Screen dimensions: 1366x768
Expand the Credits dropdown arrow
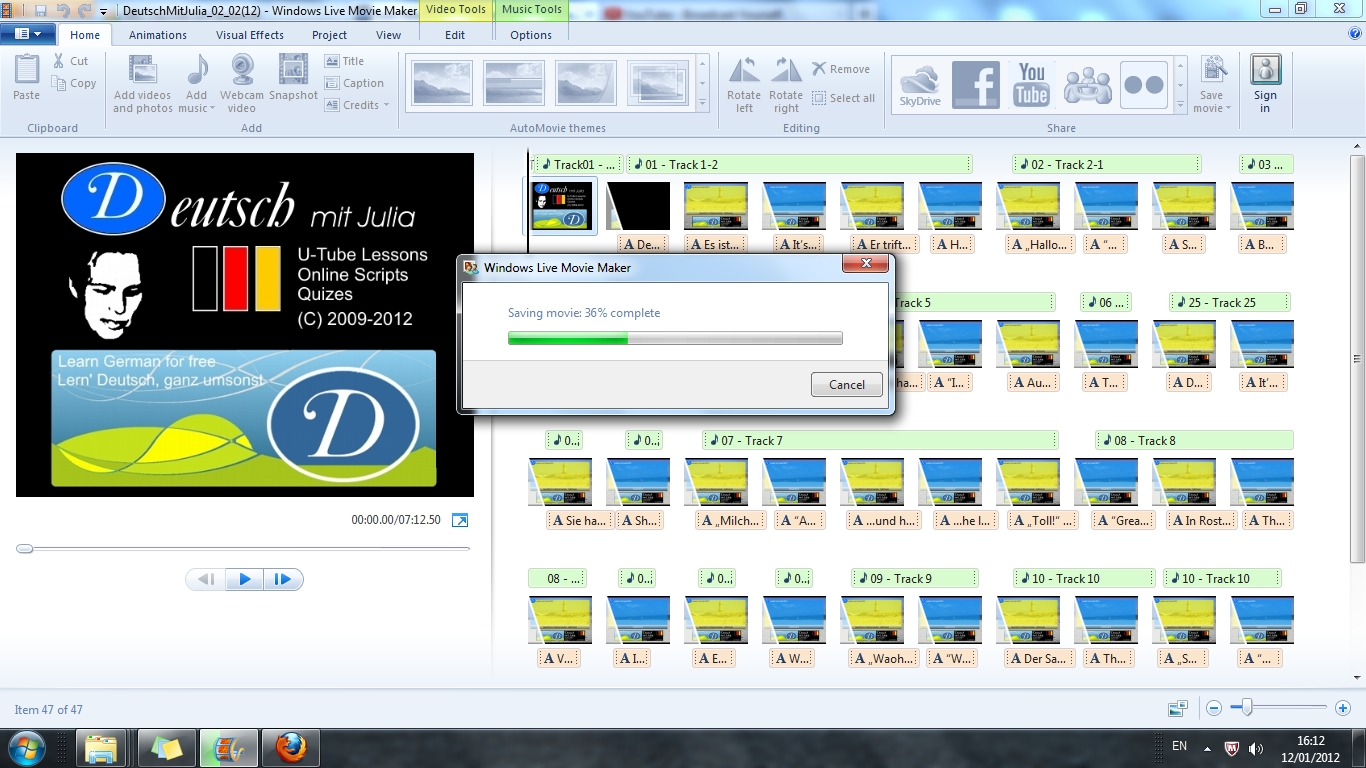tap(386, 105)
